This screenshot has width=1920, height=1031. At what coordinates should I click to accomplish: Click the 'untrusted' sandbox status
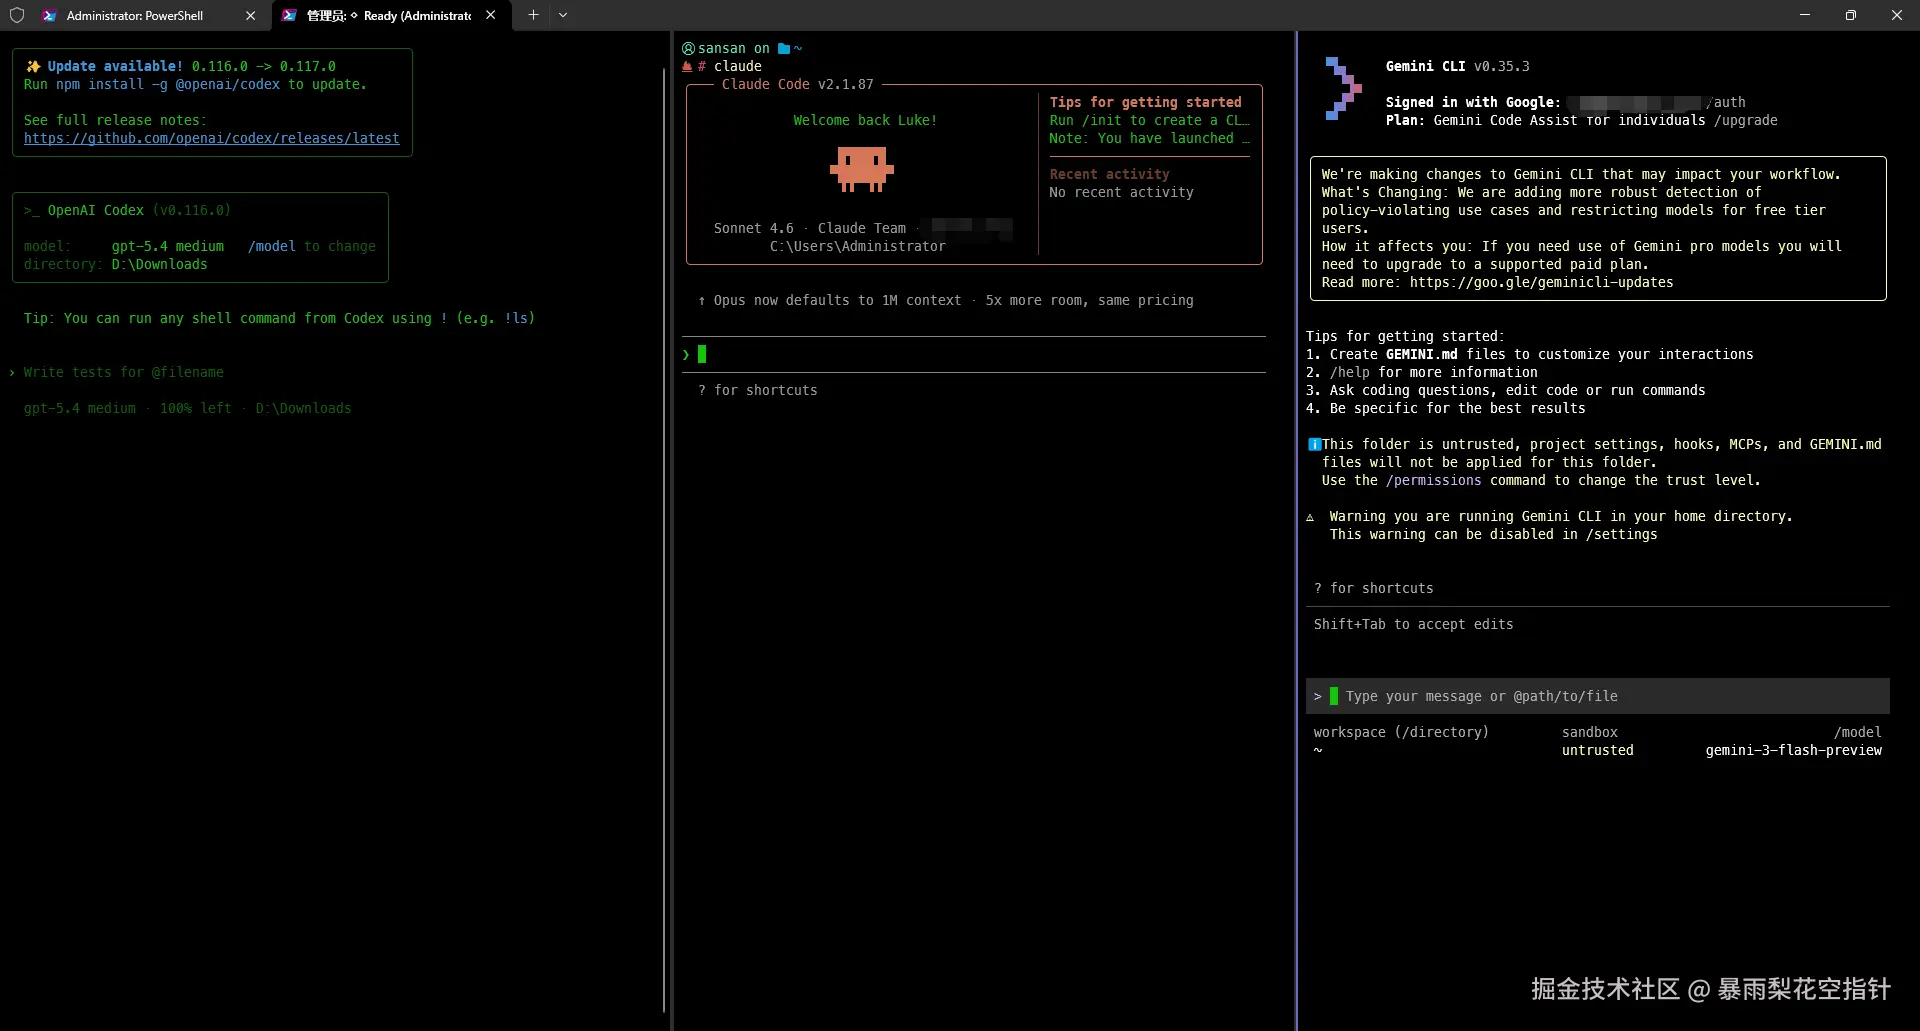tap(1598, 750)
